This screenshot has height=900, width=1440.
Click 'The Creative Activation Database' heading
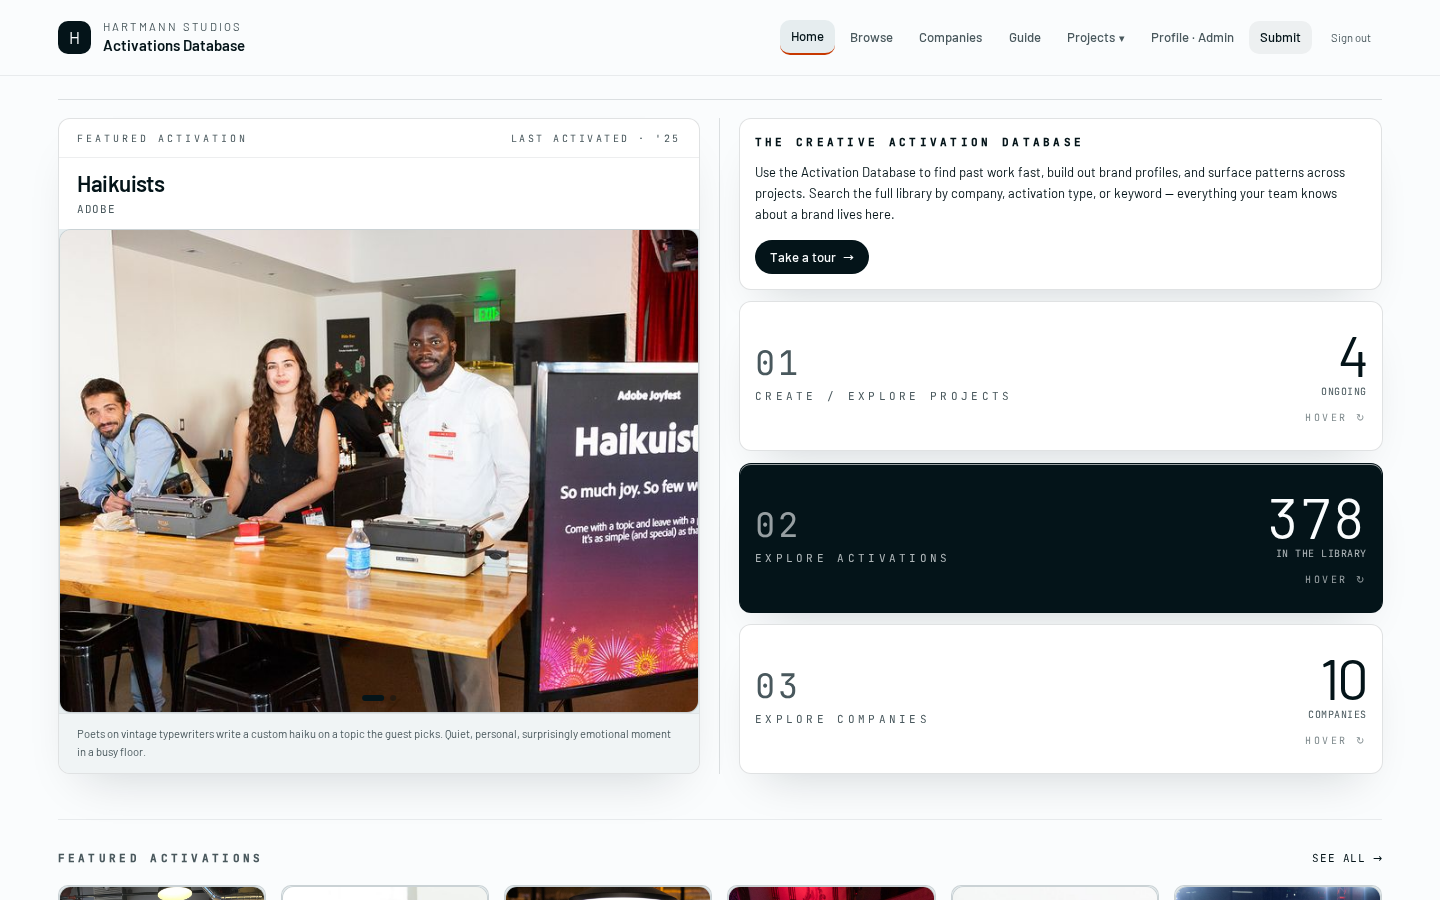pos(919,143)
